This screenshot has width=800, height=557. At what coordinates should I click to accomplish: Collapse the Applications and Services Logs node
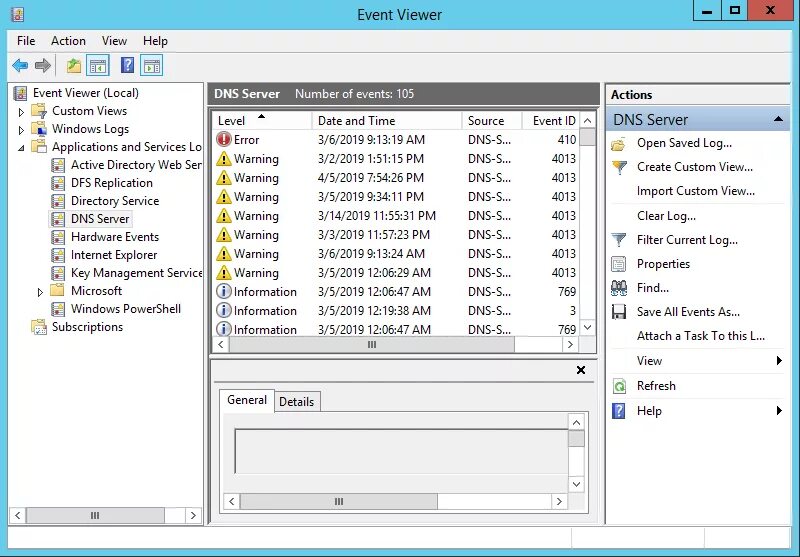21,148
